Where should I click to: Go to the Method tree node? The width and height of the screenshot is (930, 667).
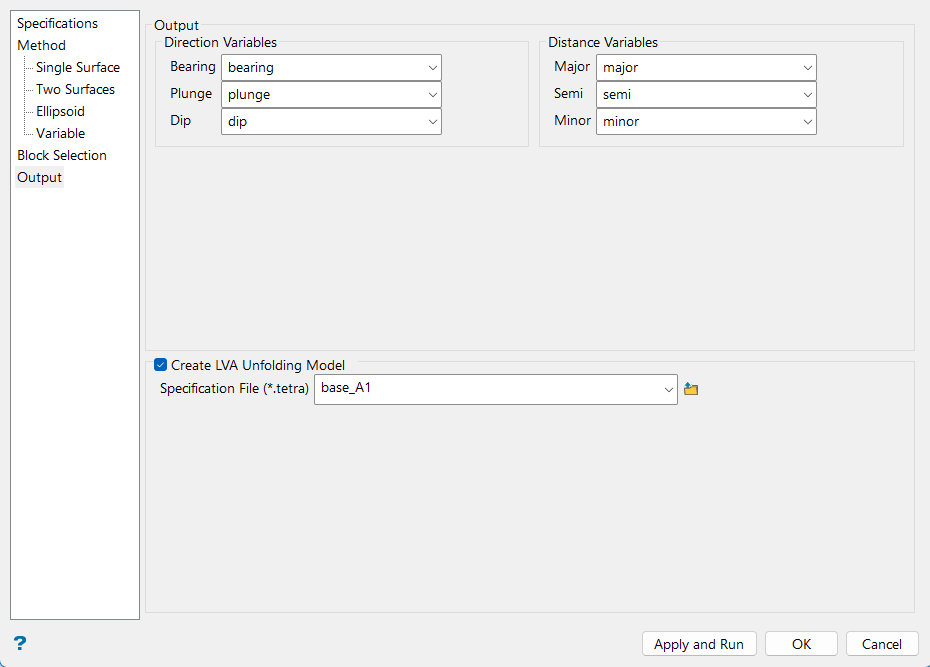click(x=42, y=45)
